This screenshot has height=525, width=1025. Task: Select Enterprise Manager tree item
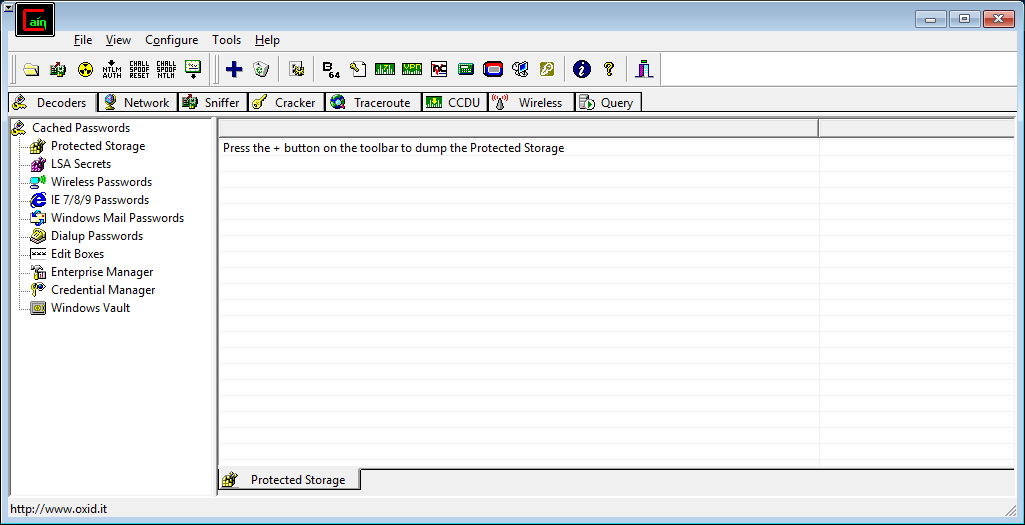(x=102, y=272)
